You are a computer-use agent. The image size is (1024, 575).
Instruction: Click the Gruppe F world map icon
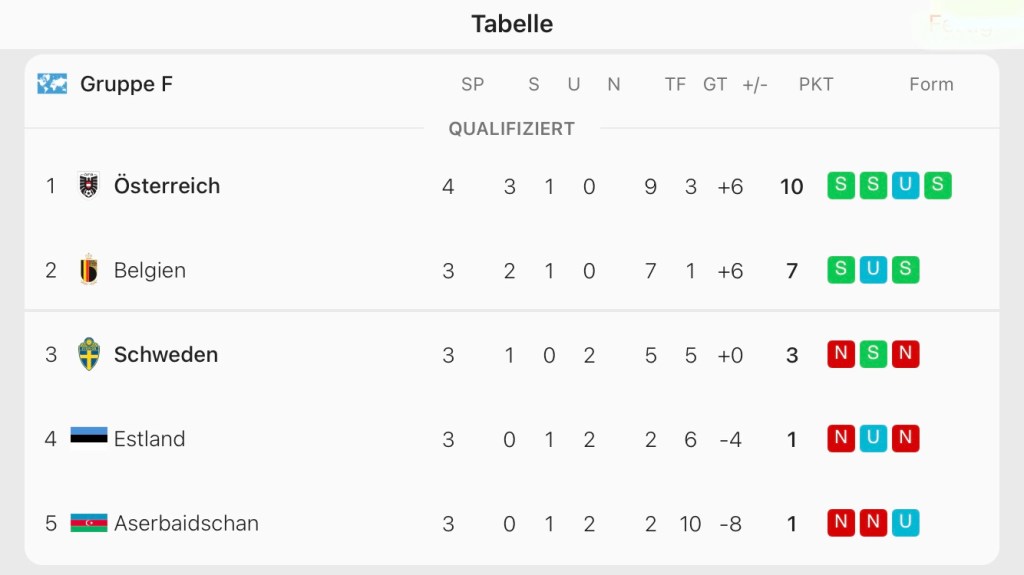(52, 84)
